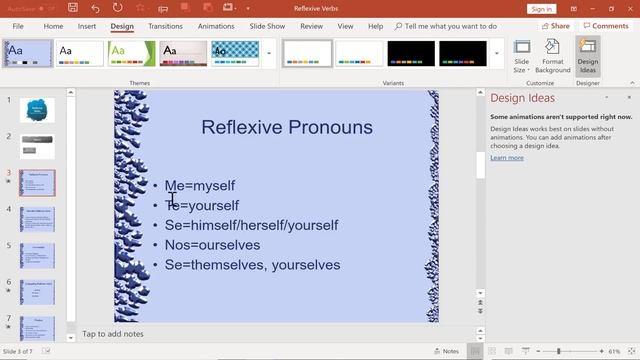Click the Se=themselves, yourselves bullet
This screenshot has height=360, width=640.
(x=252, y=265)
